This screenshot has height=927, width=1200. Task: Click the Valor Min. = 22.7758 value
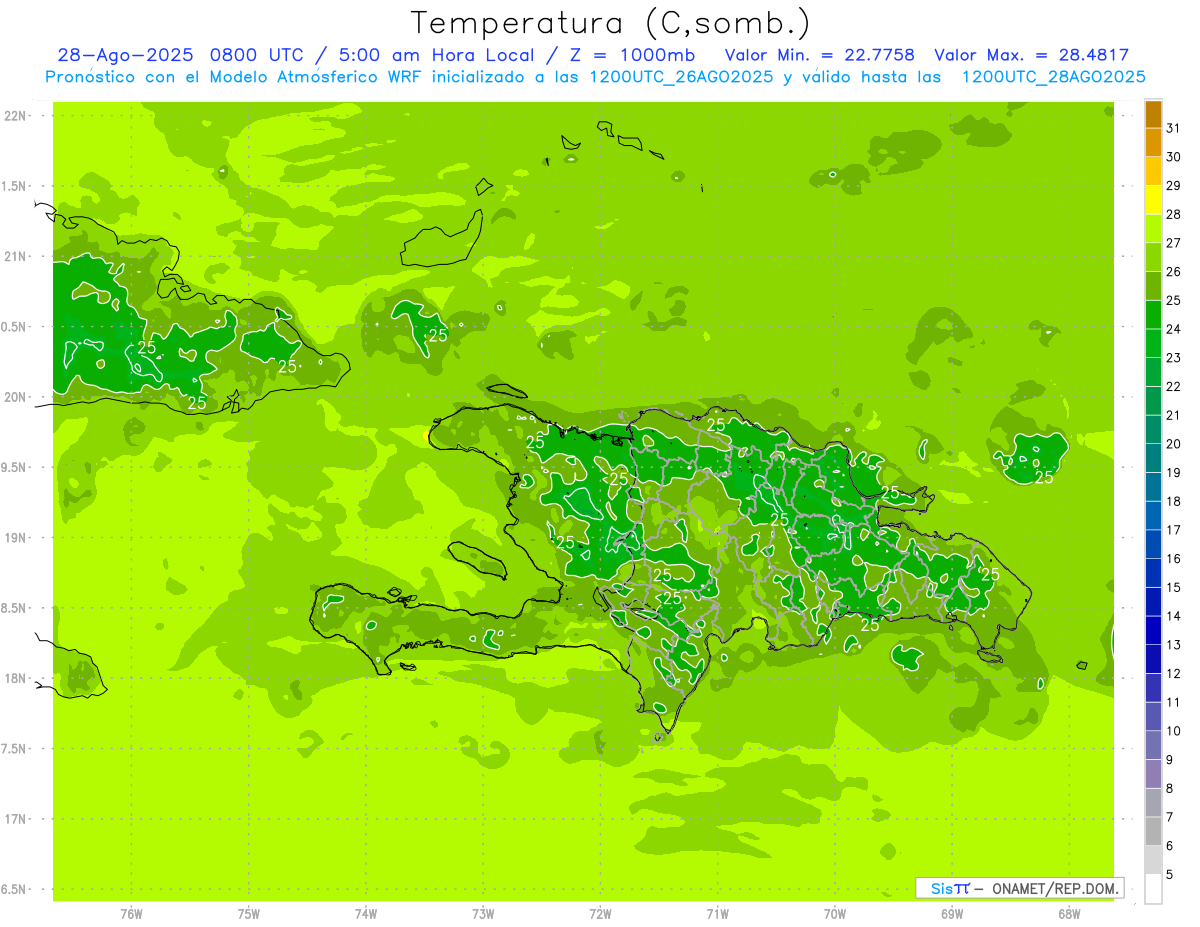(x=819, y=55)
